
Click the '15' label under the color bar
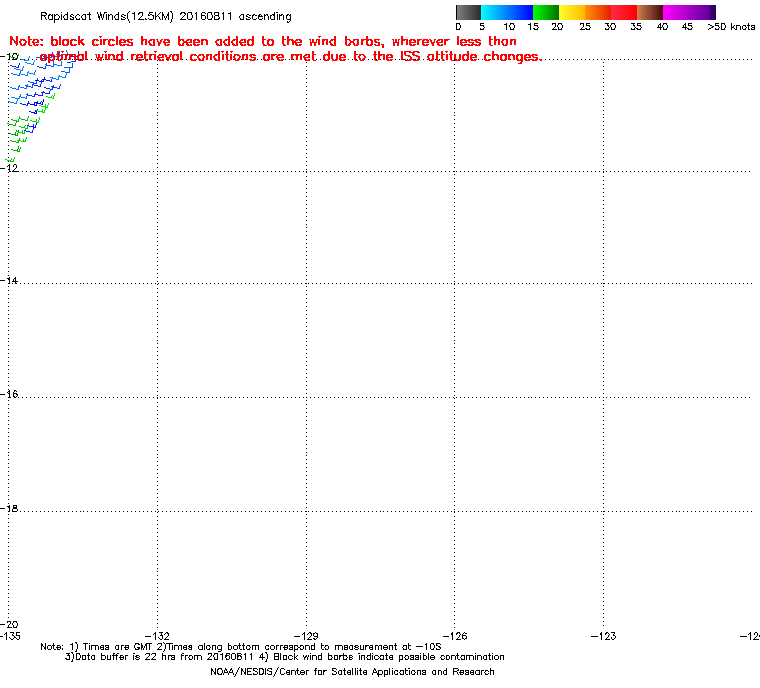pos(533,27)
